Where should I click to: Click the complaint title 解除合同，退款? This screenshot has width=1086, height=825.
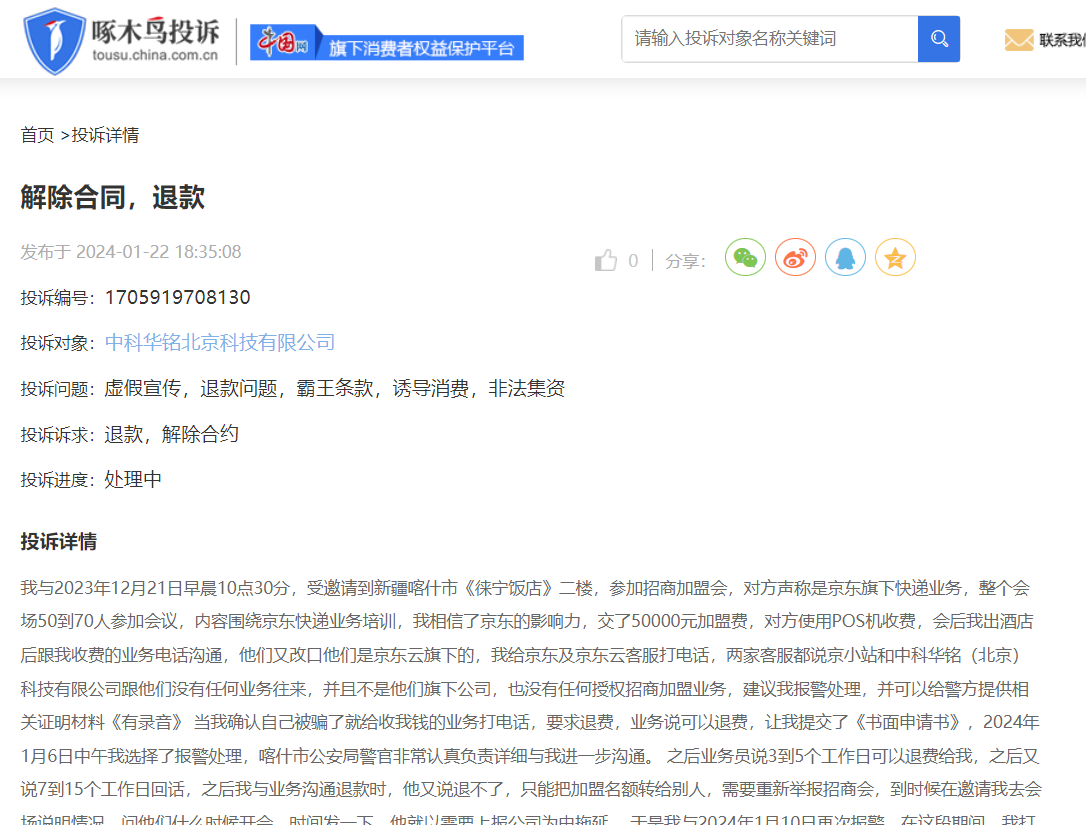112,197
